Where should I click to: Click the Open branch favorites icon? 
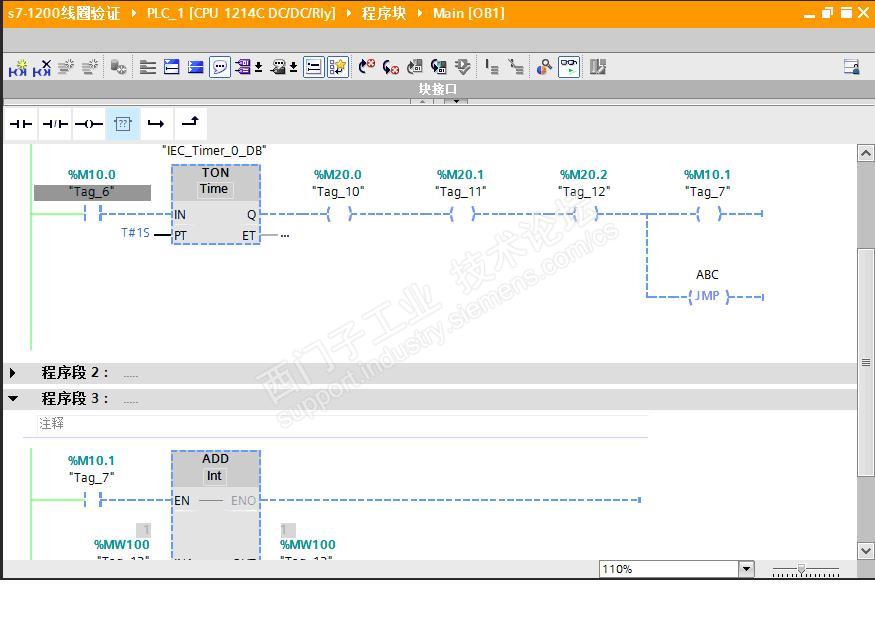[156, 124]
